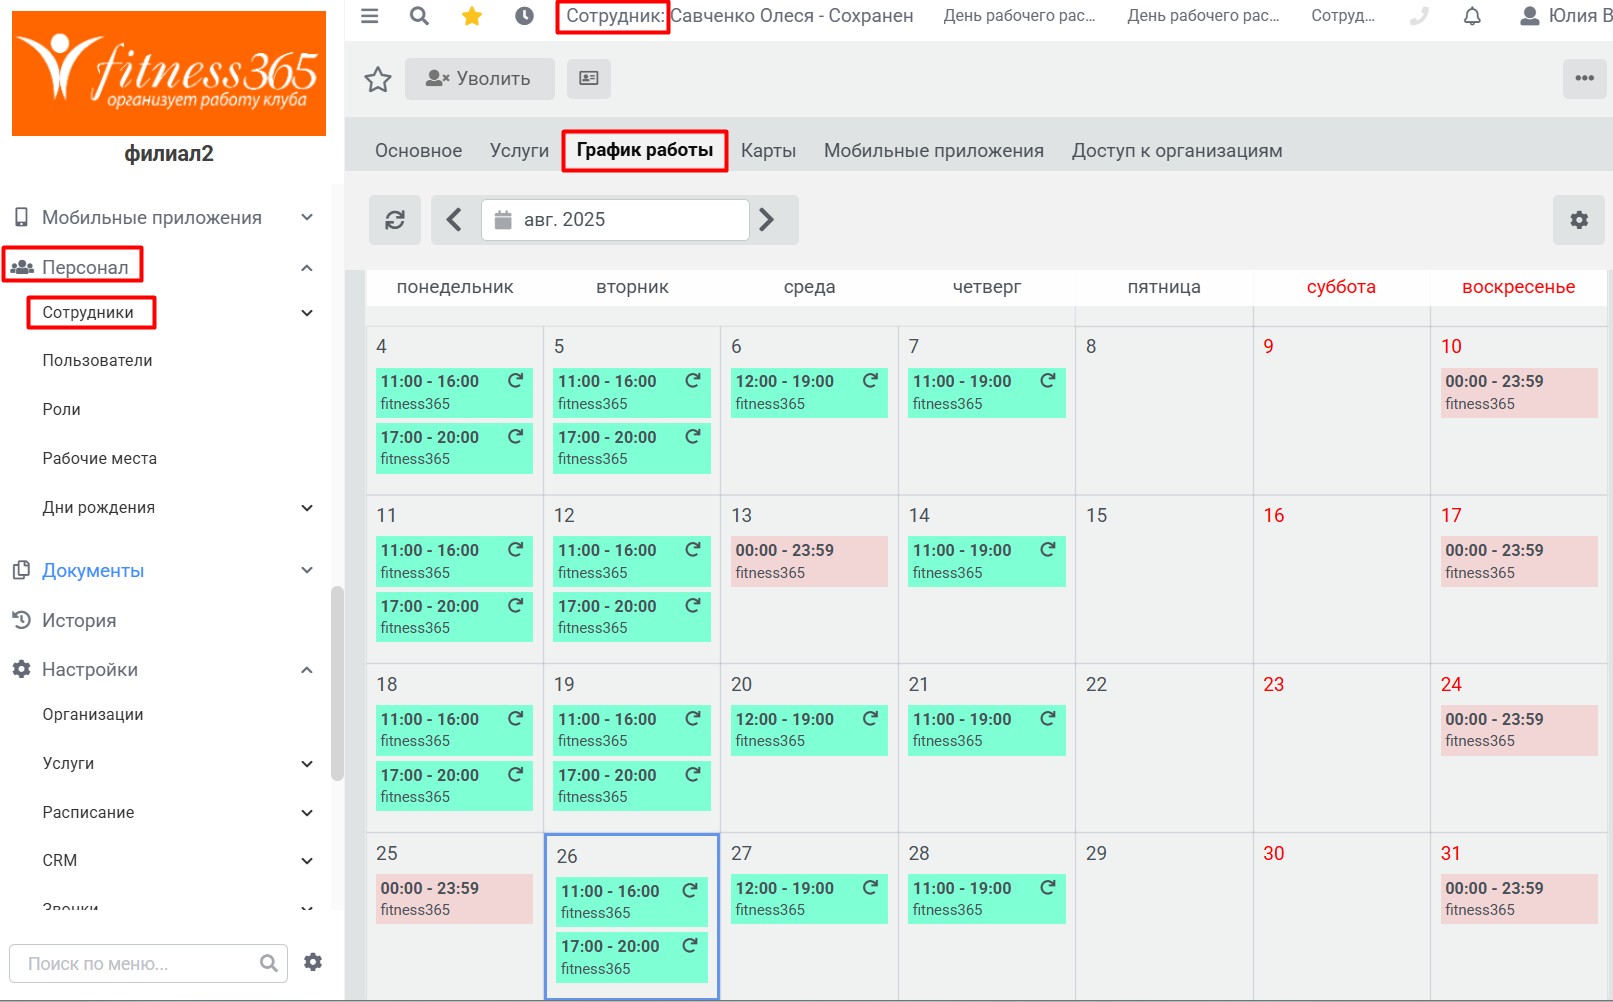Open История in the sidebar
Image resolution: width=1613 pixels, height=1002 pixels.
79,621
